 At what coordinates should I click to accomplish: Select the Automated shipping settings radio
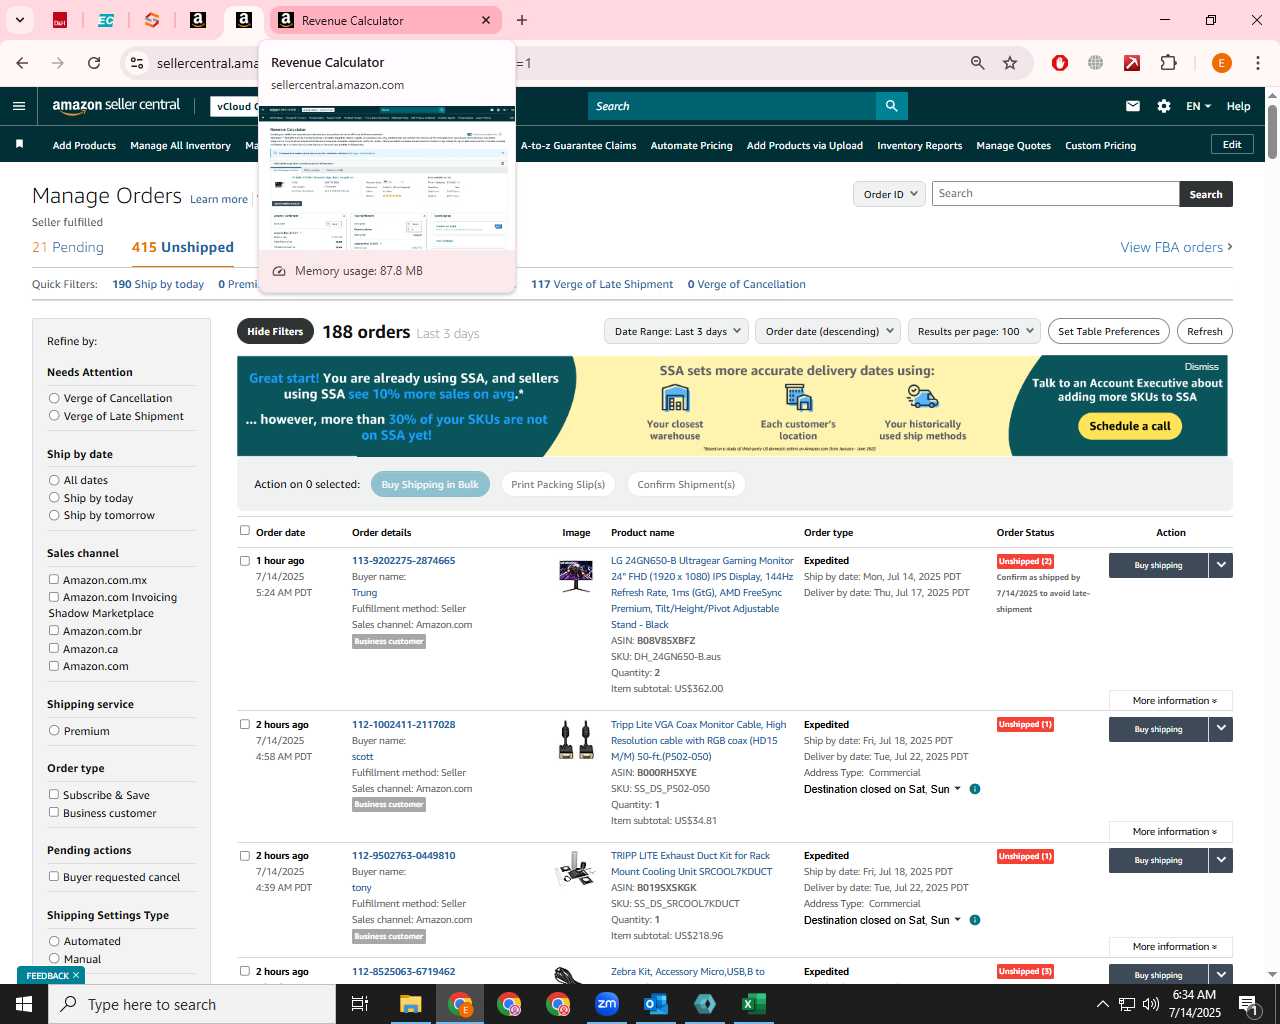coord(54,941)
